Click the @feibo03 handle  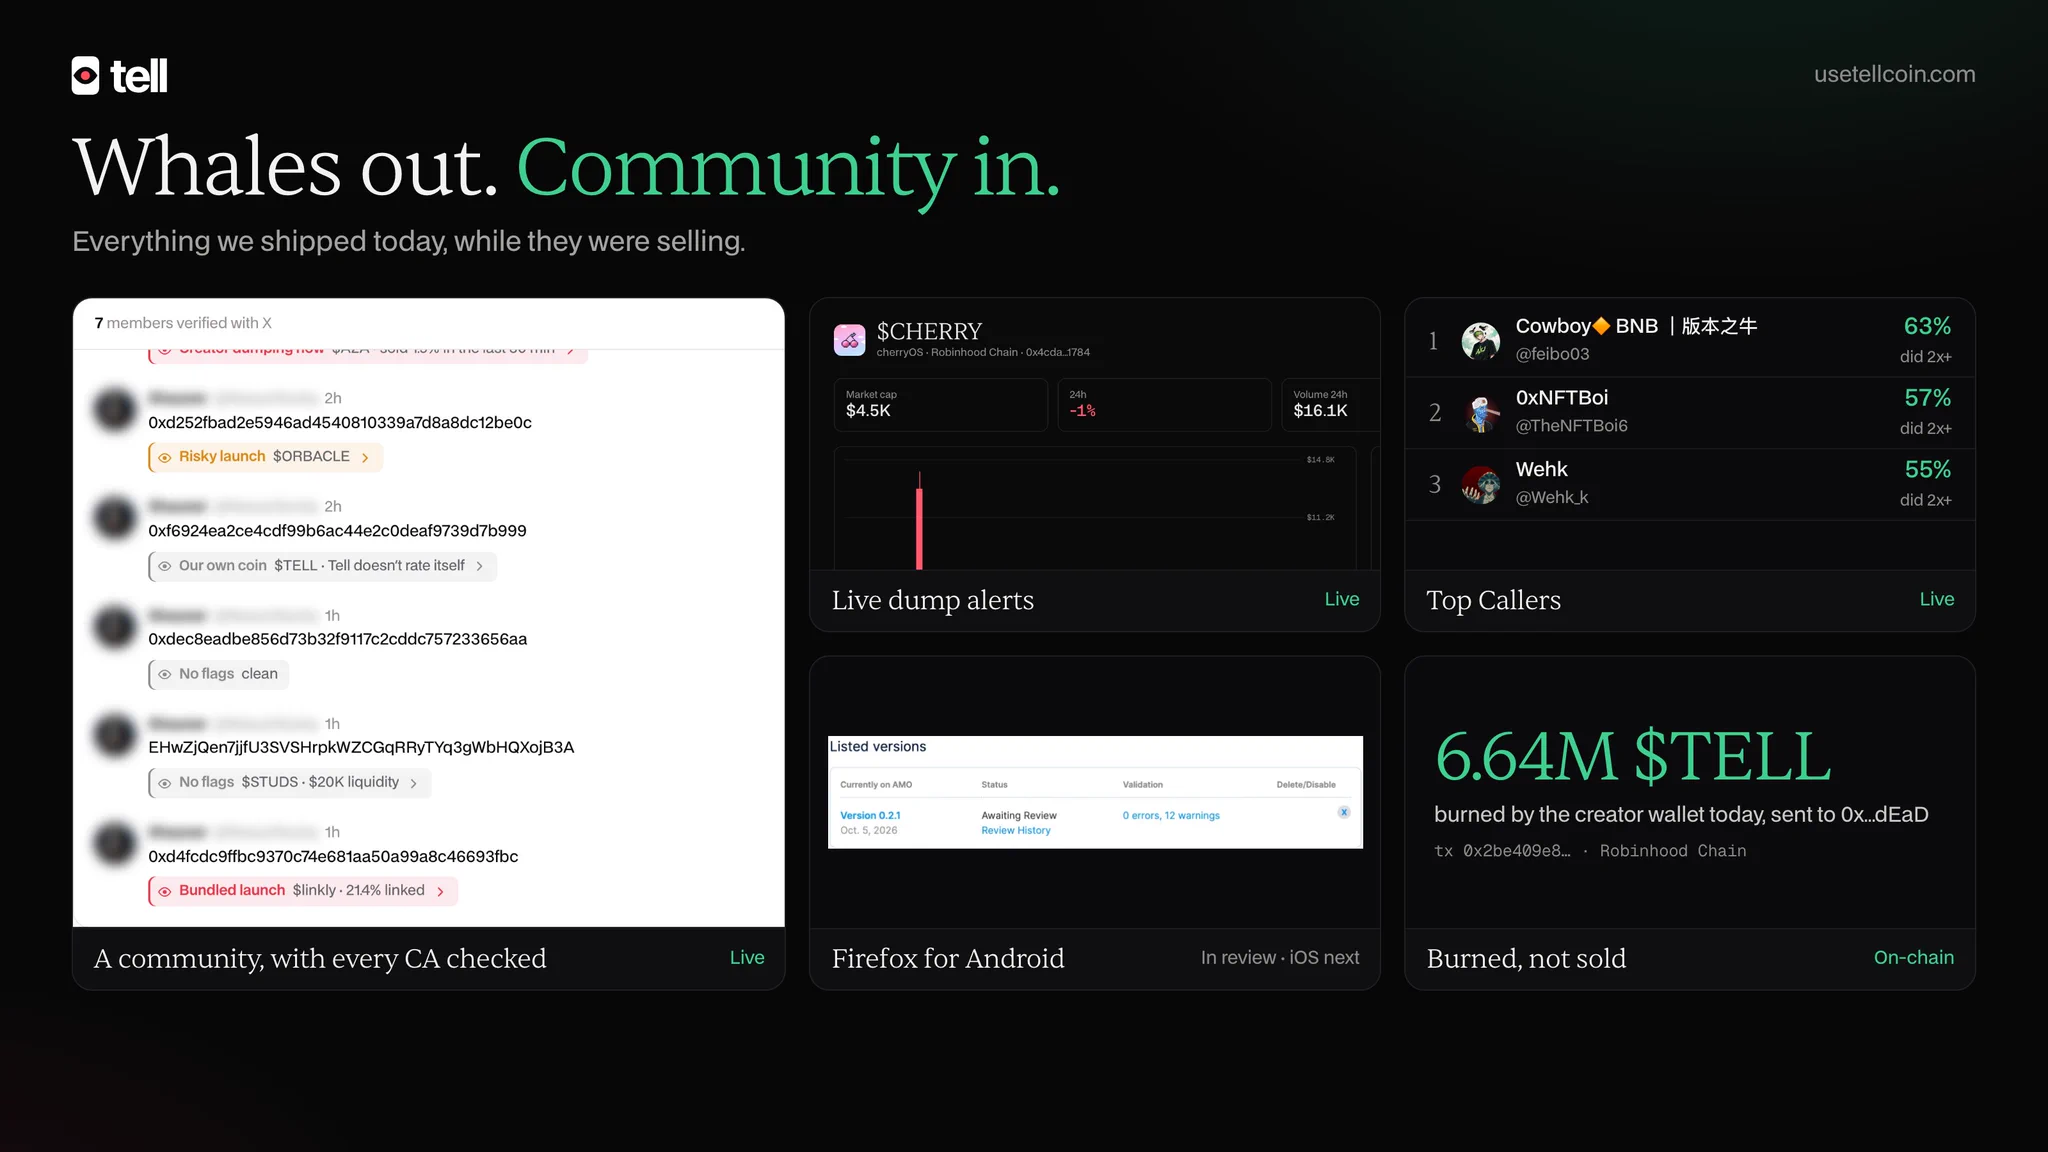click(1552, 354)
